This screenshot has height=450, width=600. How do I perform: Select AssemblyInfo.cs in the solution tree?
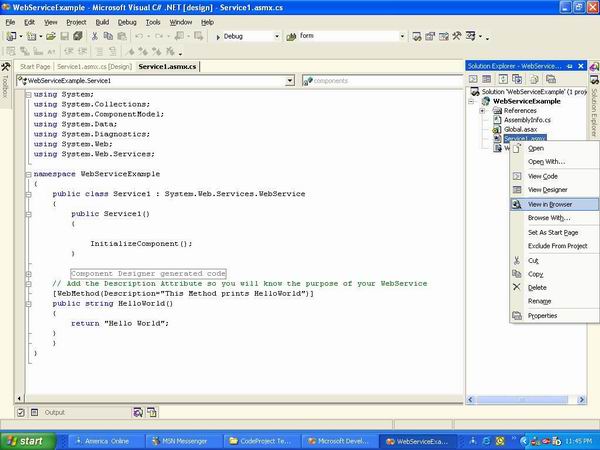pos(527,119)
